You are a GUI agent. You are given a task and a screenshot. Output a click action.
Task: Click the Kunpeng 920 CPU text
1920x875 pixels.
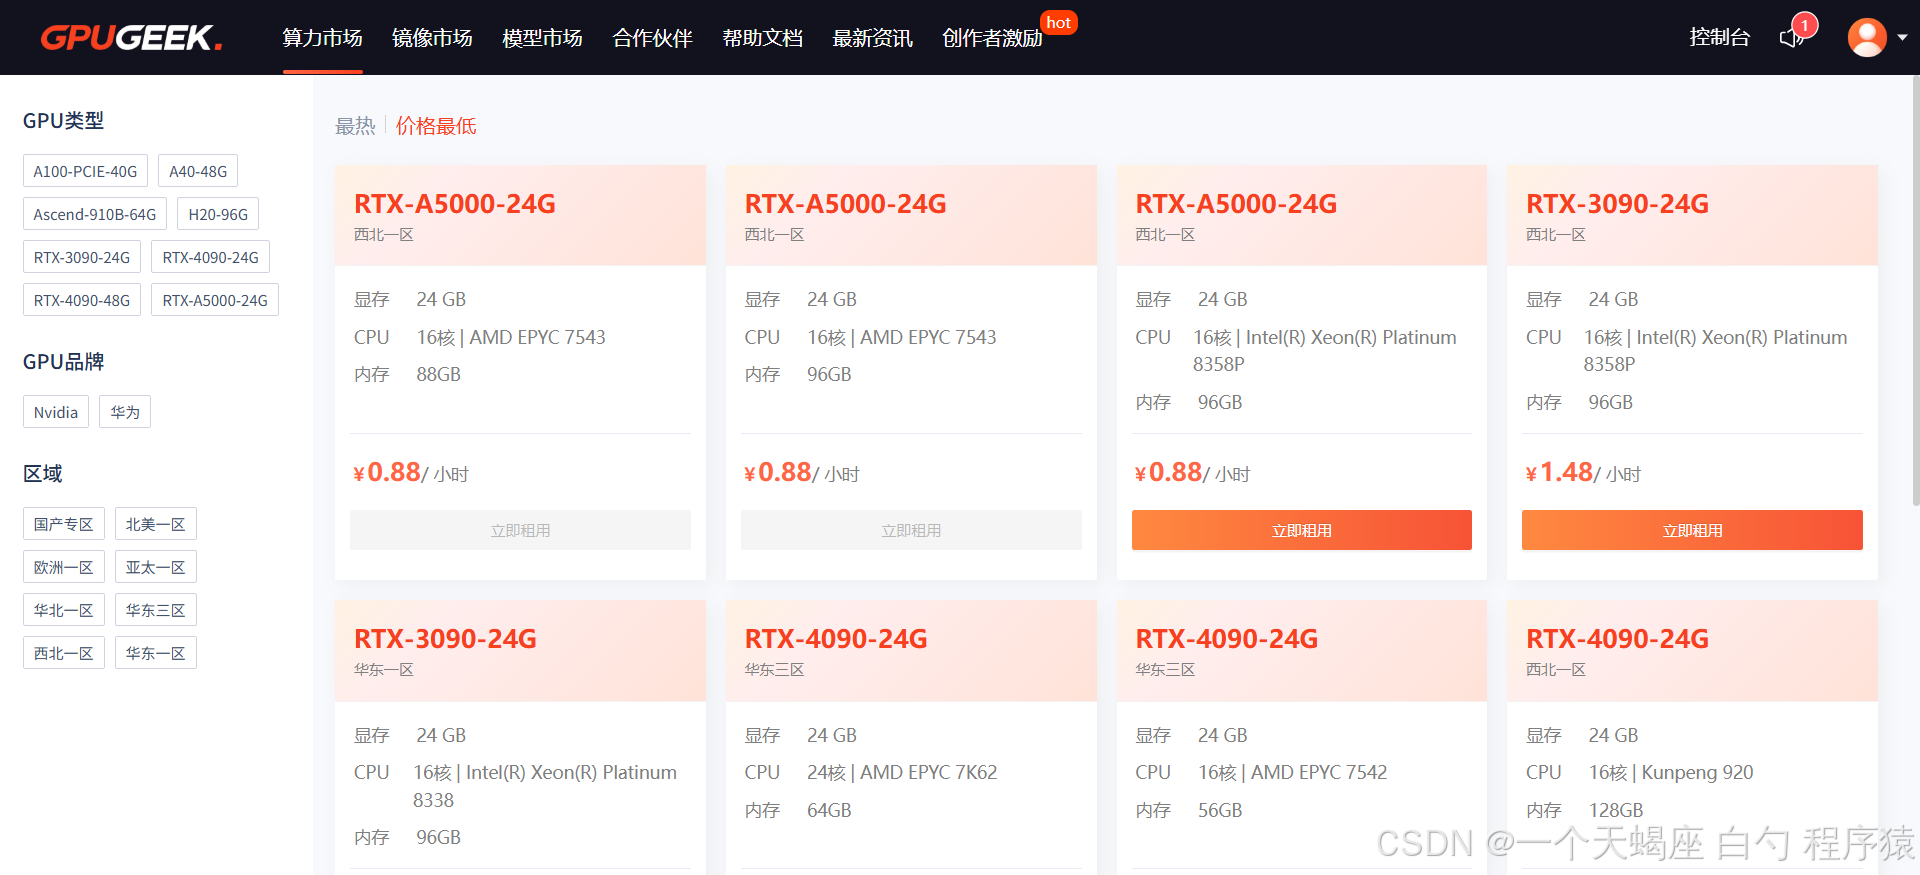[1671, 772]
